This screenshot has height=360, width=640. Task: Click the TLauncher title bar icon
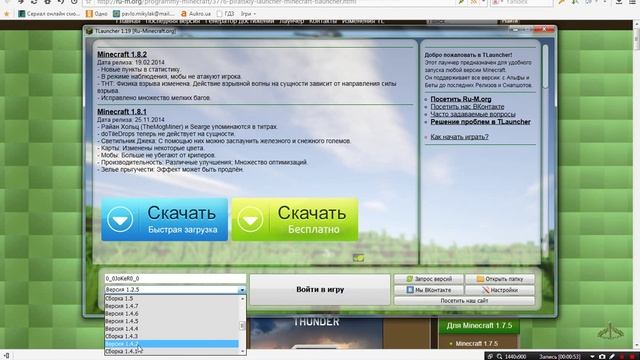(89, 31)
